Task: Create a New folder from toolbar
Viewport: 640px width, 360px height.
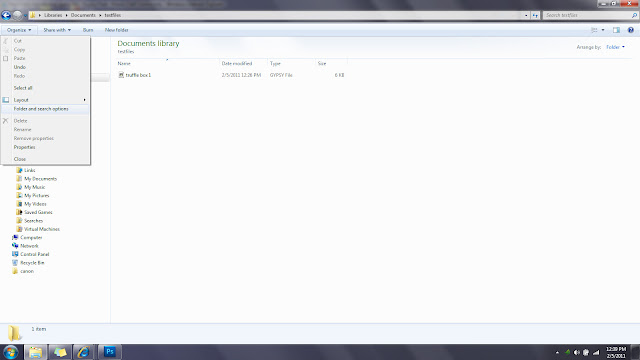Action: click(x=116, y=30)
